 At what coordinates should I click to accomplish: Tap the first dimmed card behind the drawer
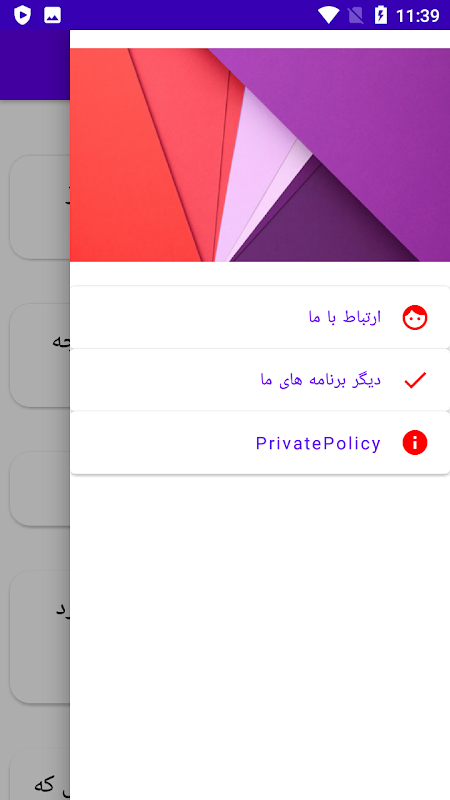(40, 207)
